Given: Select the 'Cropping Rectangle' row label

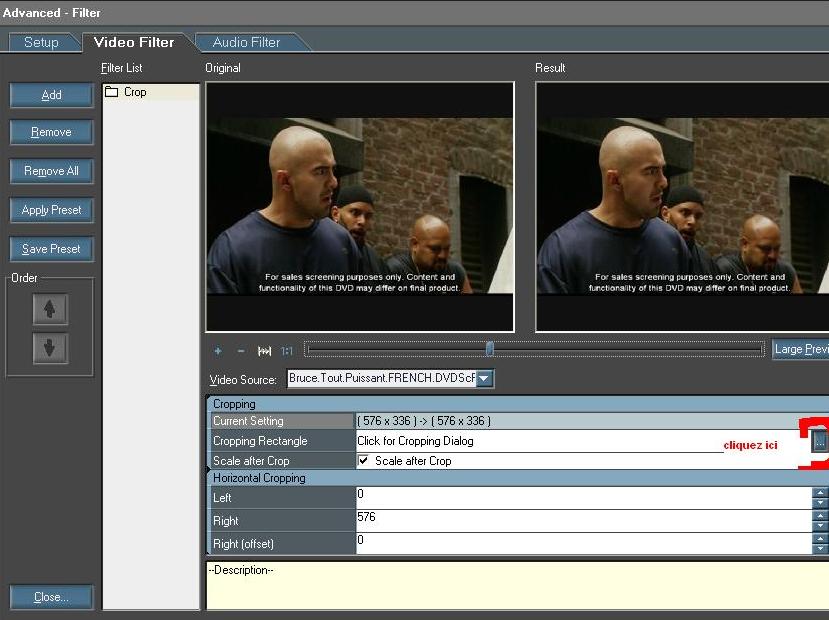Looking at the screenshot, I should (x=260, y=441).
